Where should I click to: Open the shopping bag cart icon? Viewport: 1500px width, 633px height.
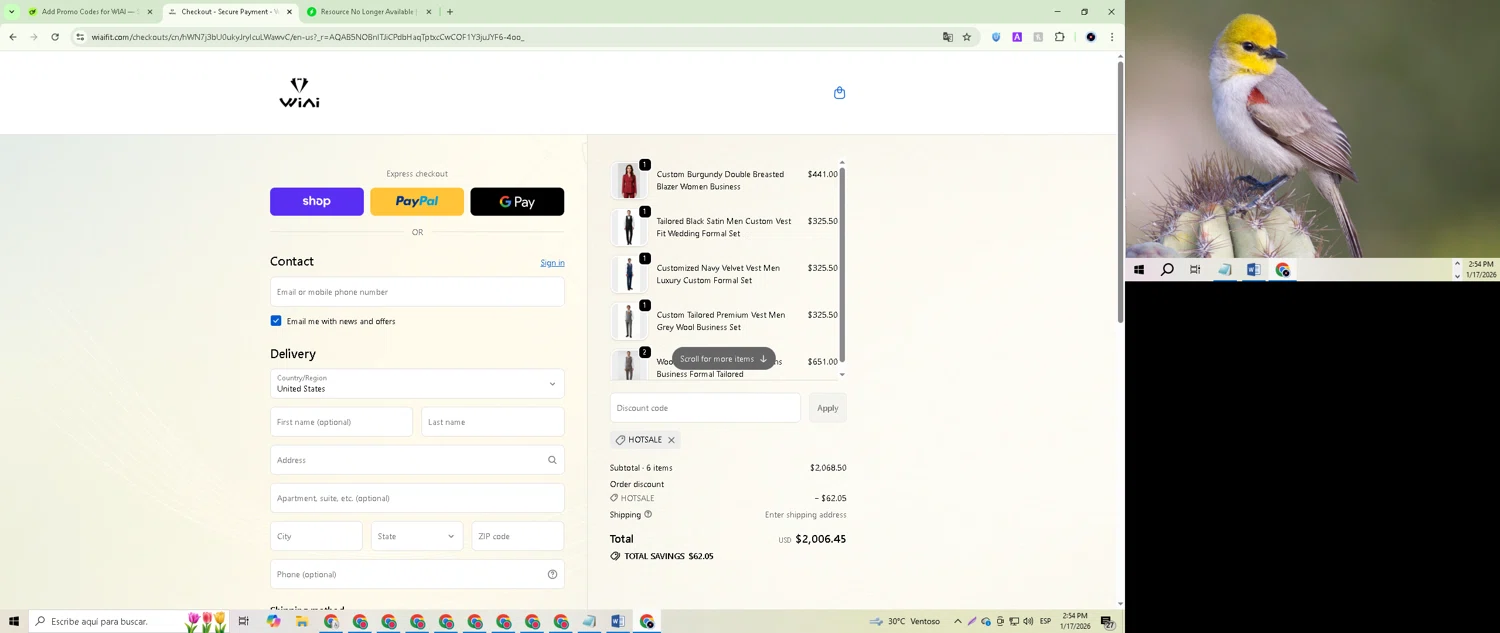pos(839,93)
